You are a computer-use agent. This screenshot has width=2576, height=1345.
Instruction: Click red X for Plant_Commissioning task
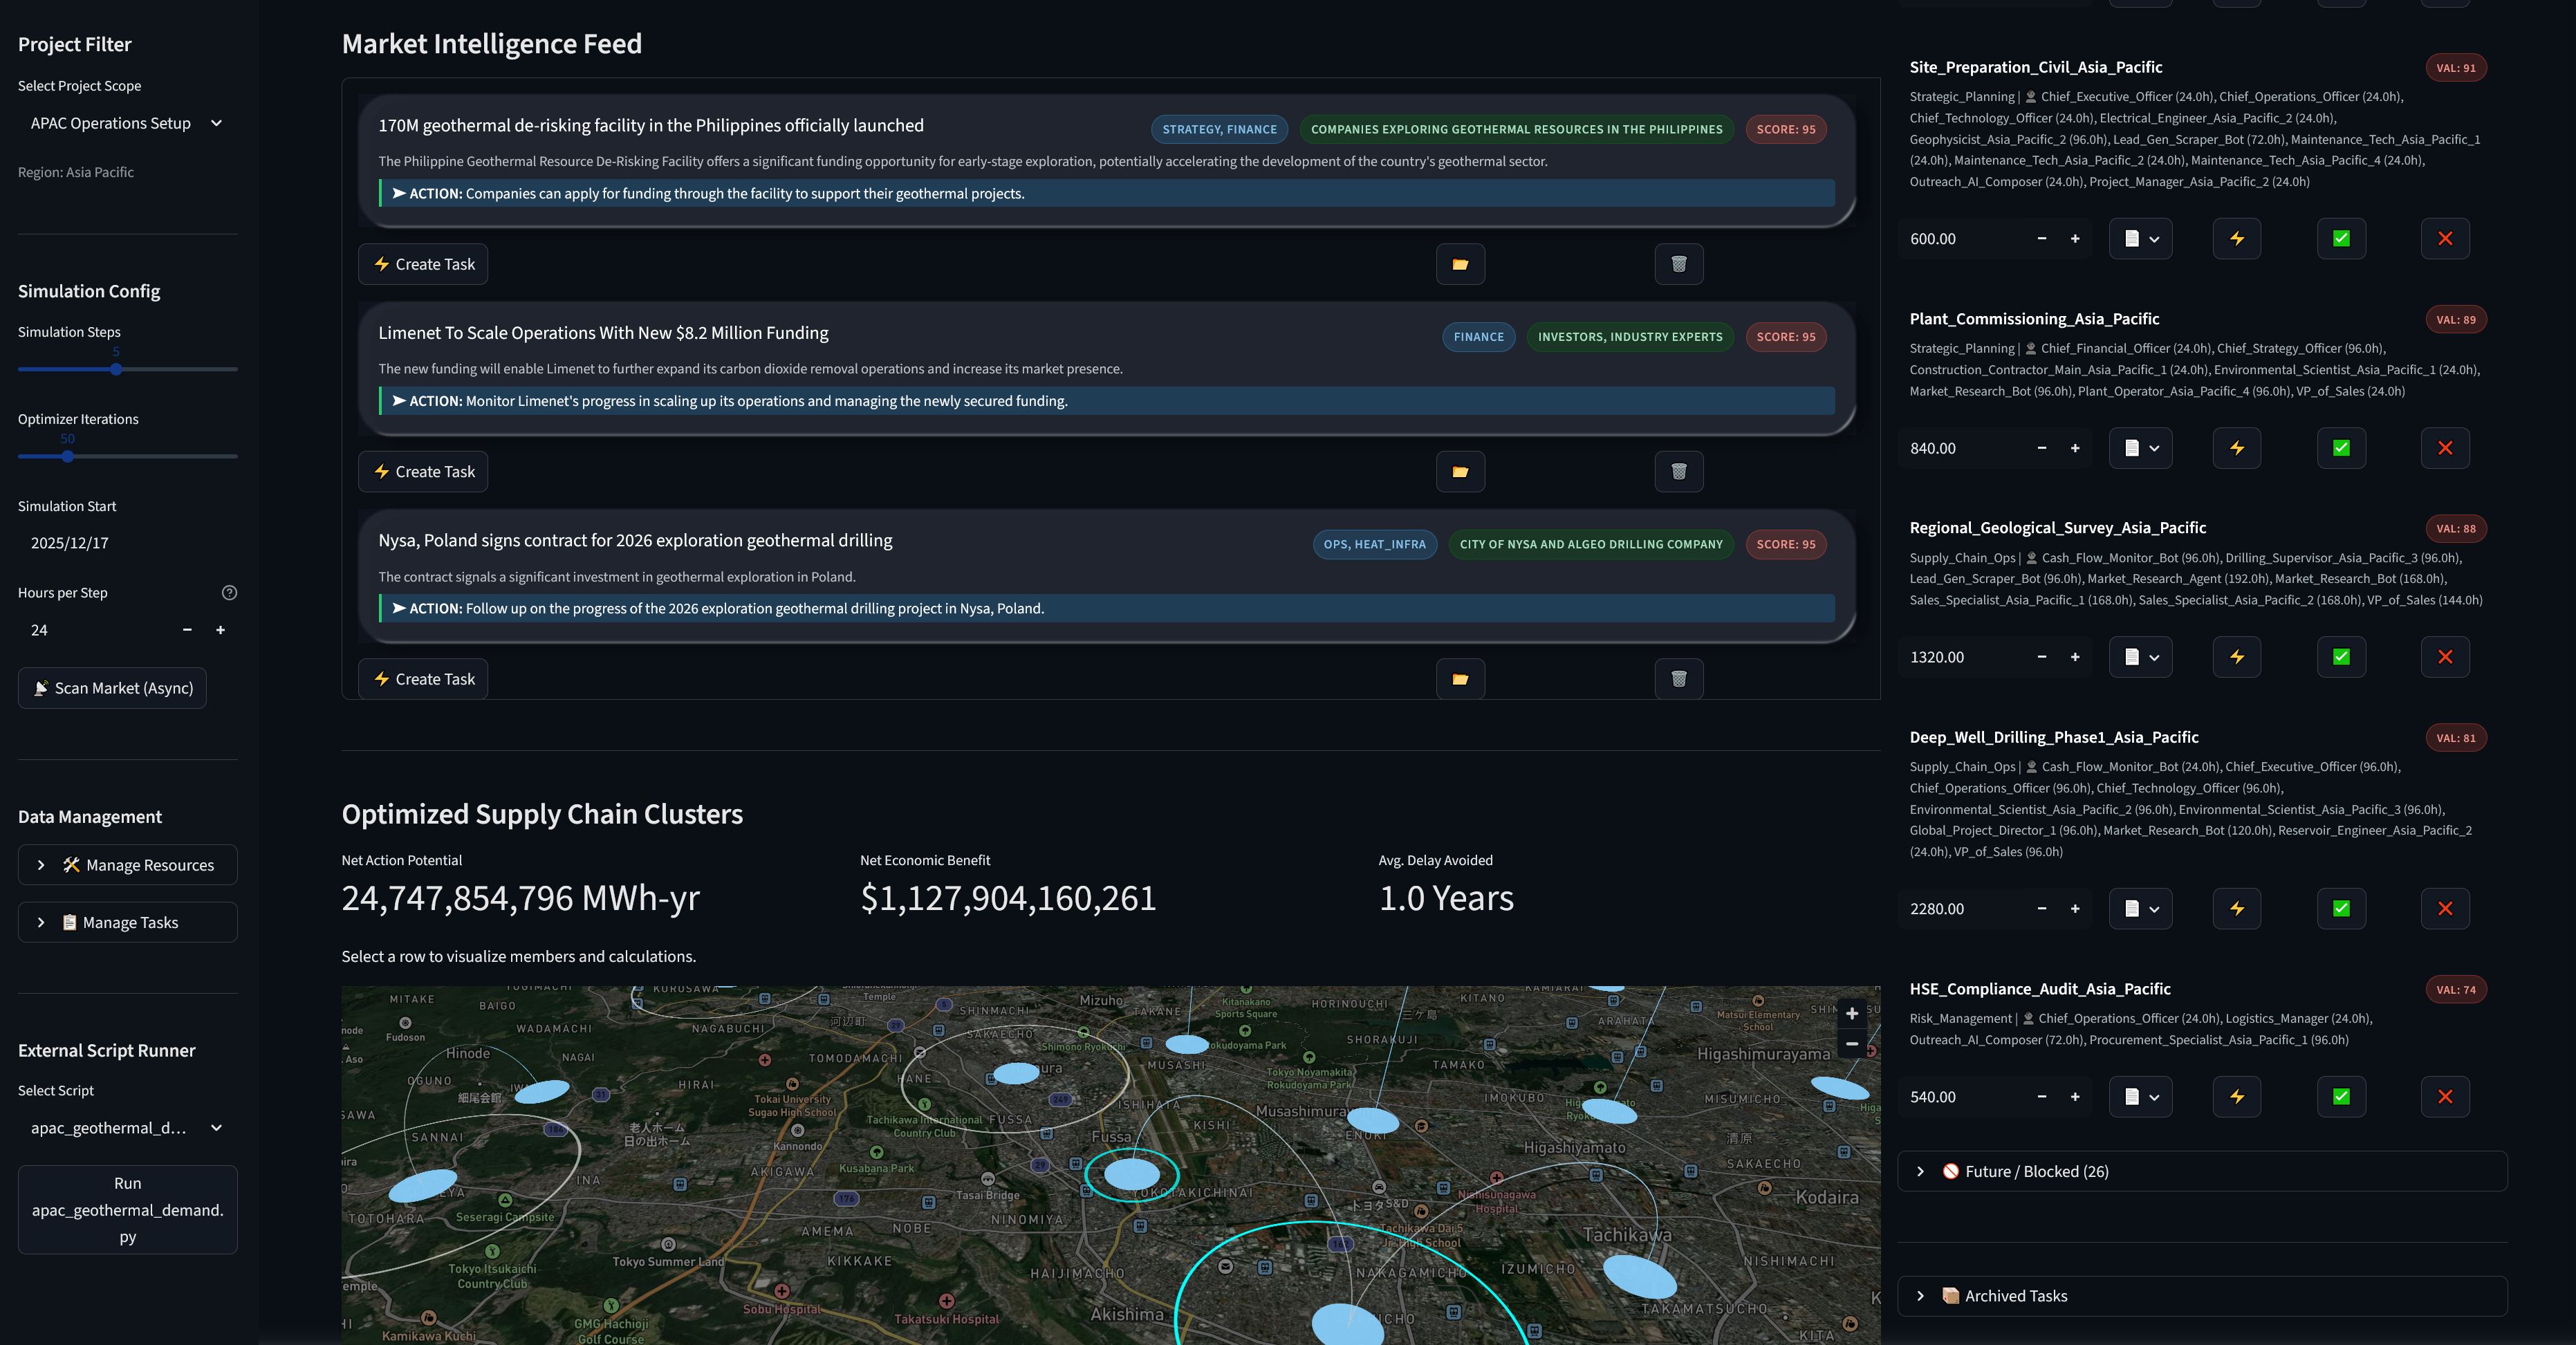(x=2444, y=448)
